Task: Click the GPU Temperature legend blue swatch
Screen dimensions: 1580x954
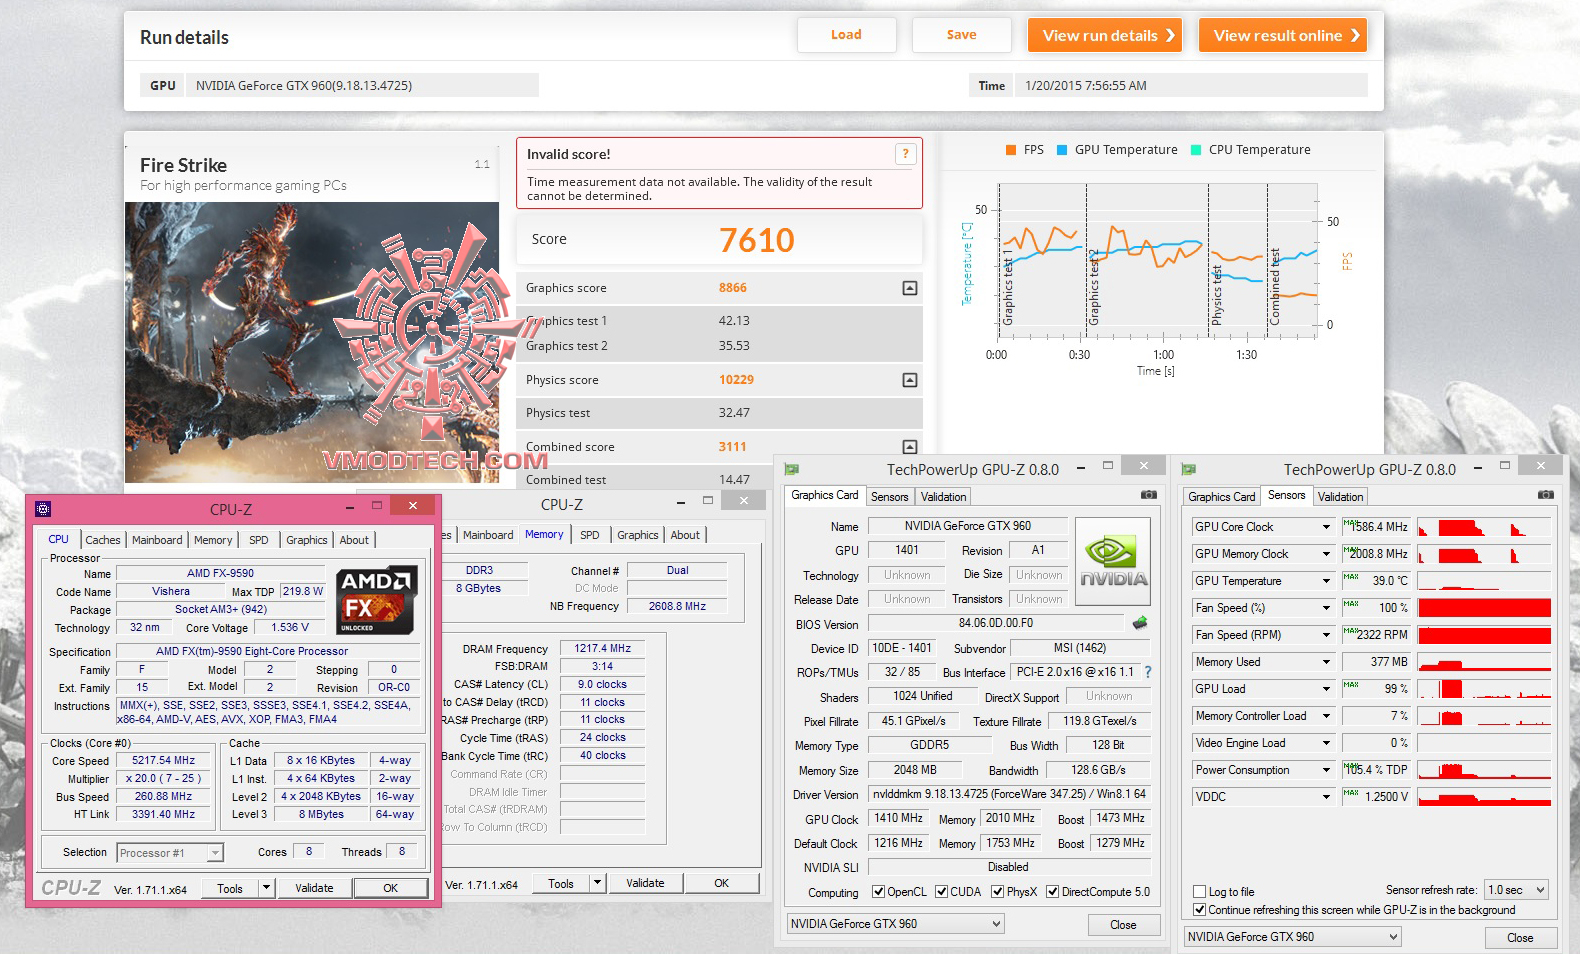Action: coord(1062,150)
